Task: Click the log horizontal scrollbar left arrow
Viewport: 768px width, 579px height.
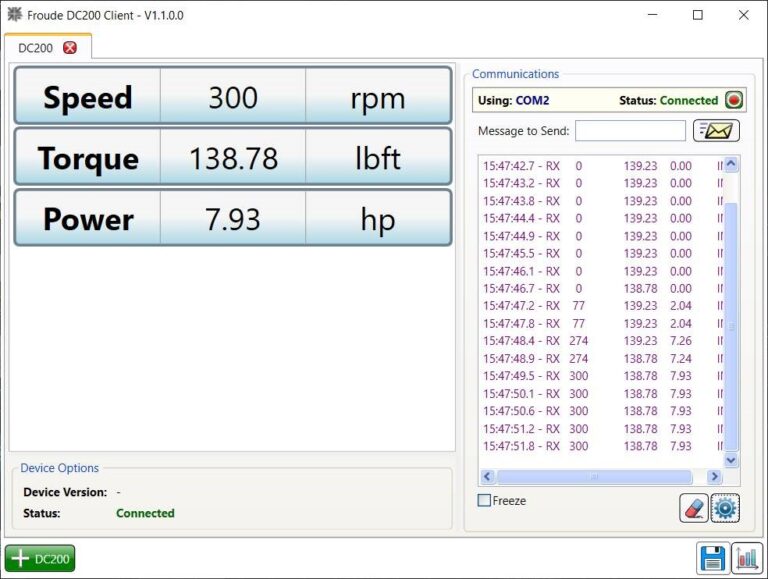Action: (x=487, y=476)
